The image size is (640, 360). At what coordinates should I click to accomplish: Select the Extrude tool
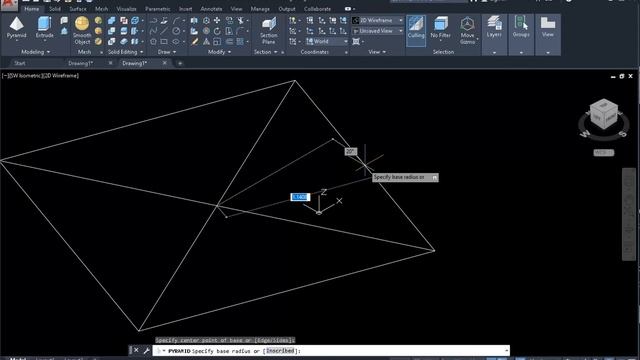coord(44,28)
